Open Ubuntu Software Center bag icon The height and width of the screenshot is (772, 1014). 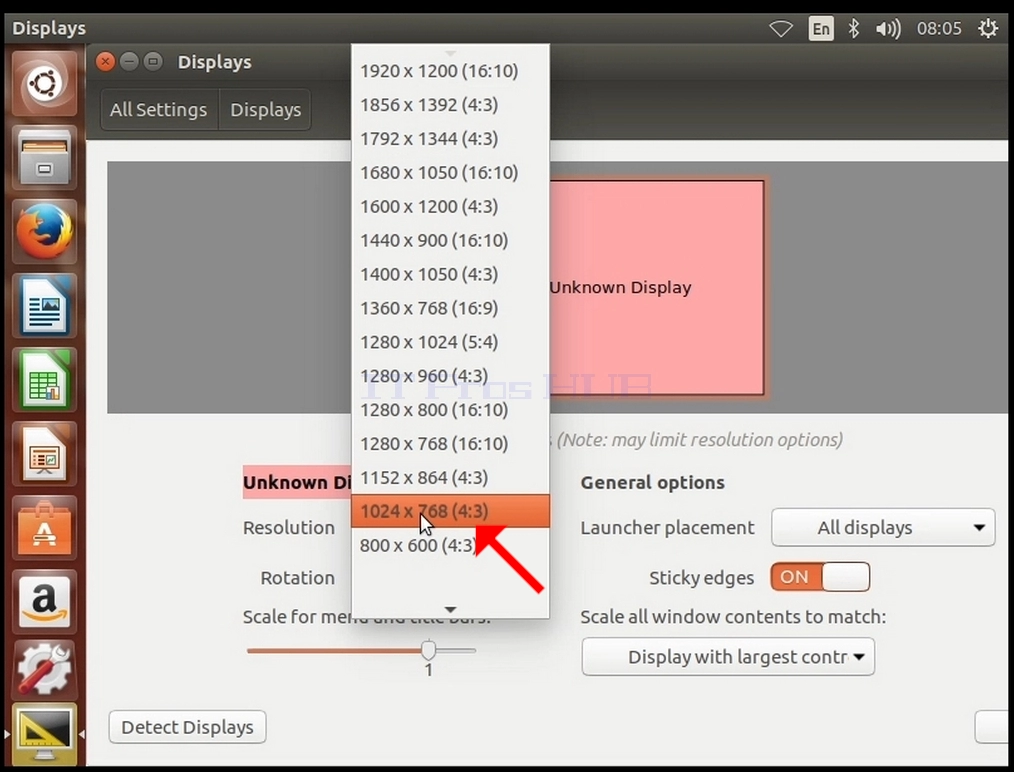tap(44, 528)
